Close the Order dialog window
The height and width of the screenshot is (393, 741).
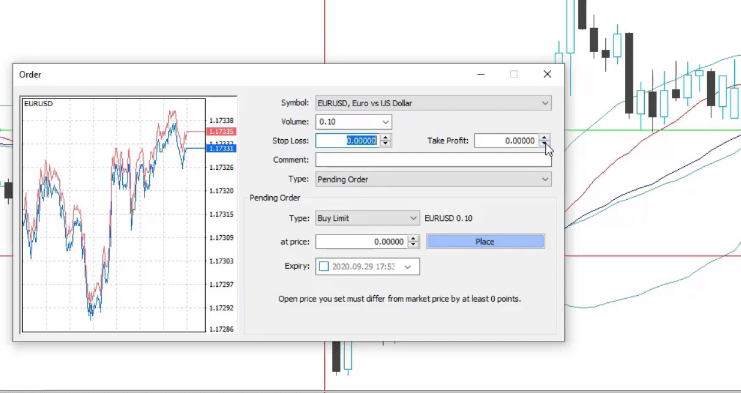(547, 74)
